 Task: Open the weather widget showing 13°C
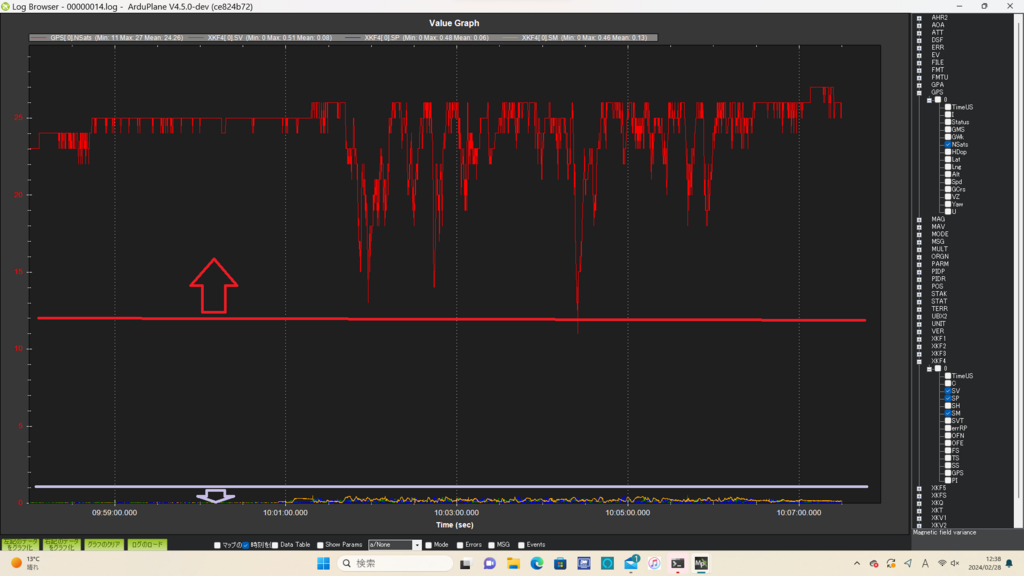[25, 563]
